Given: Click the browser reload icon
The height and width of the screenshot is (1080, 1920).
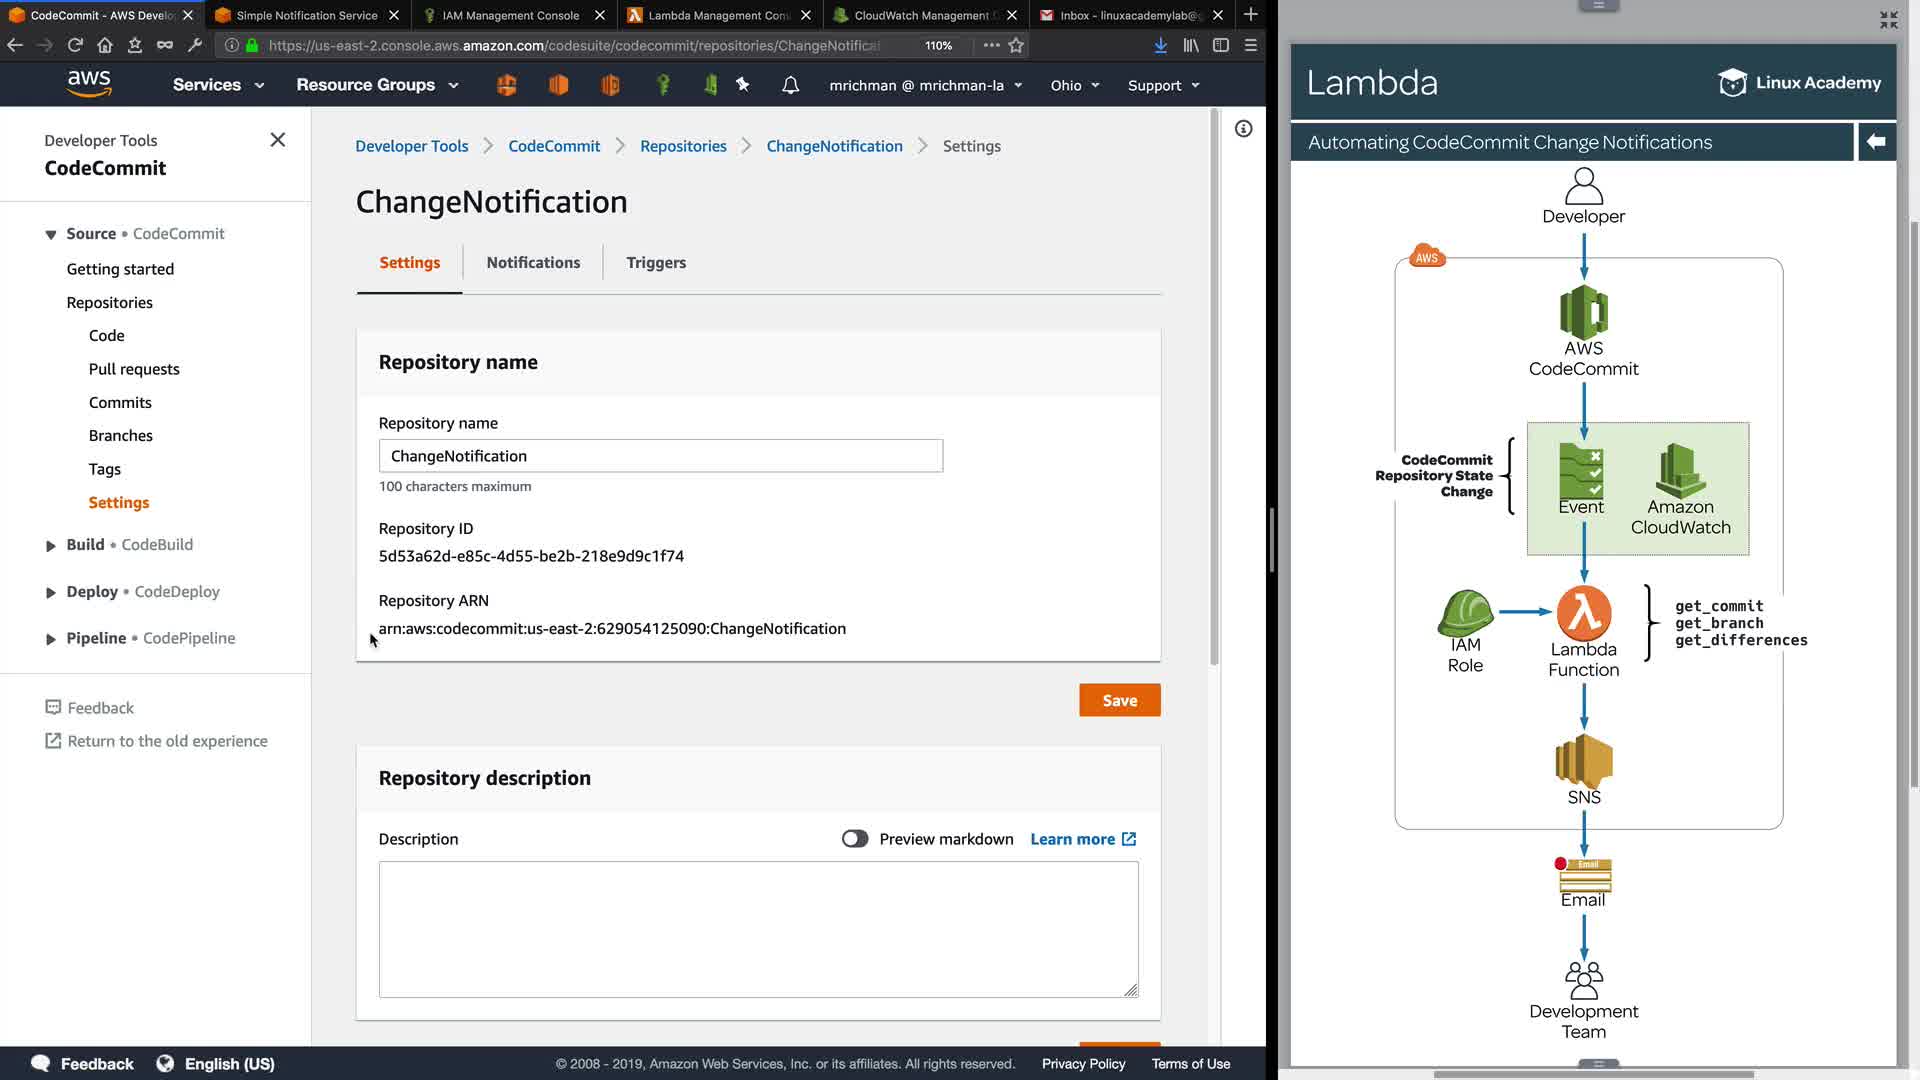Looking at the screenshot, I should [75, 45].
